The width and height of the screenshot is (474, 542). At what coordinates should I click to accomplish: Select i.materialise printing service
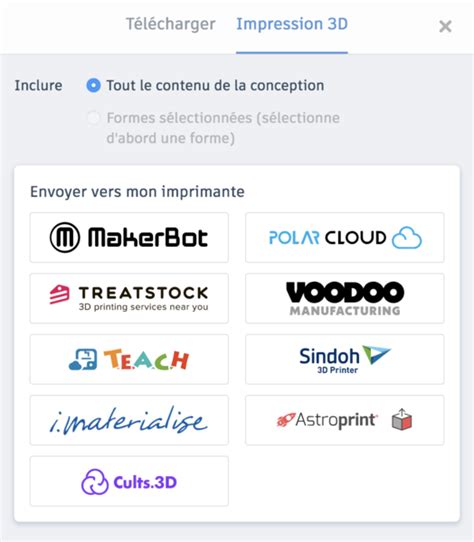(x=129, y=420)
